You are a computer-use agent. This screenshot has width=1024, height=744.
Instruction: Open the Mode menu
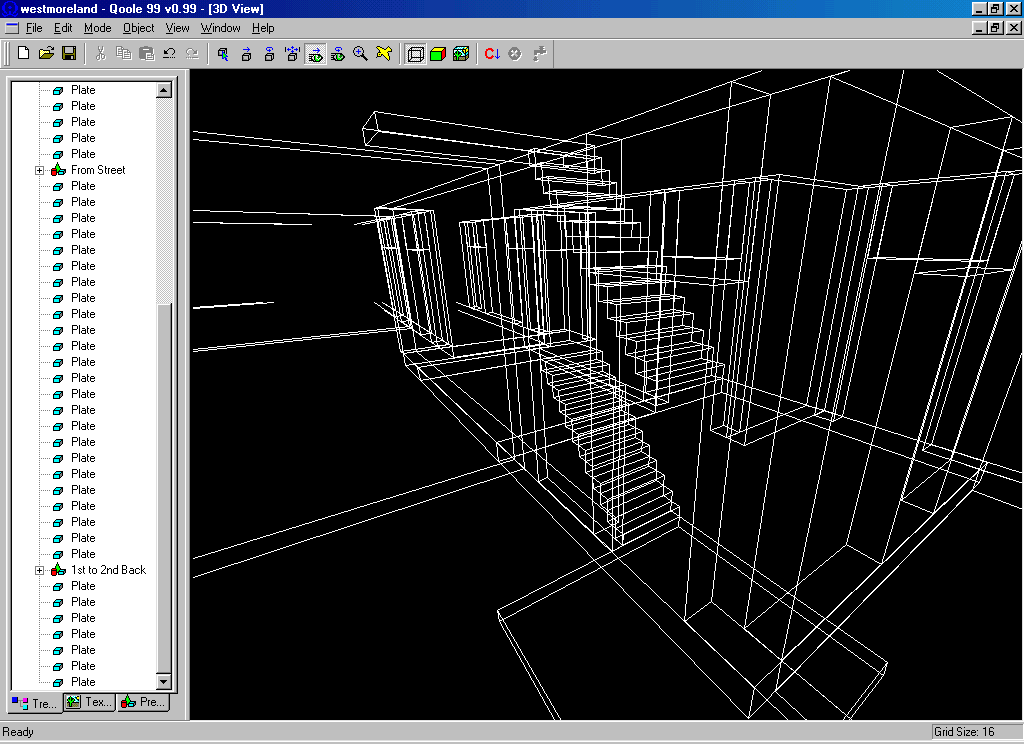coord(98,28)
